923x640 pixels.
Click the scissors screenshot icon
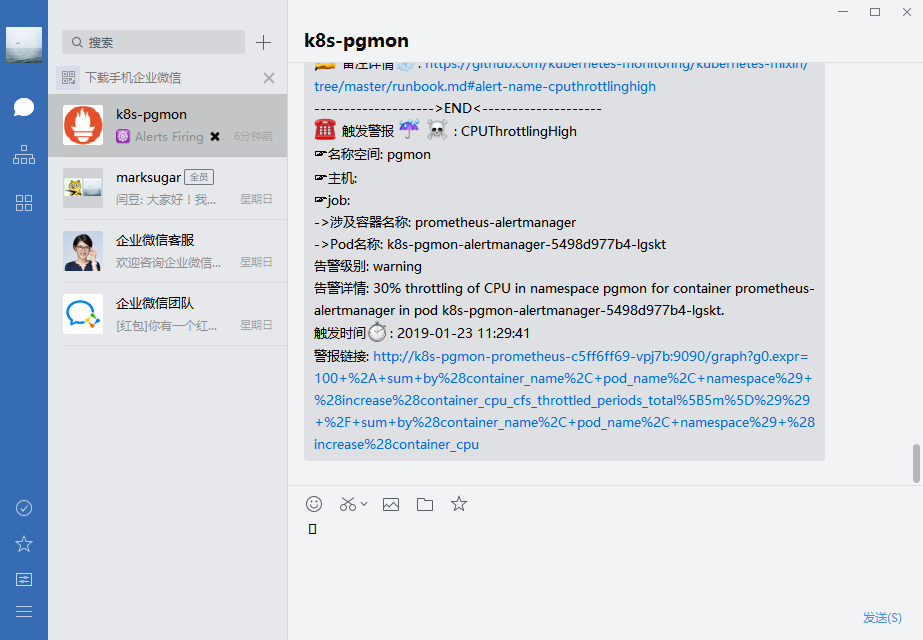348,504
